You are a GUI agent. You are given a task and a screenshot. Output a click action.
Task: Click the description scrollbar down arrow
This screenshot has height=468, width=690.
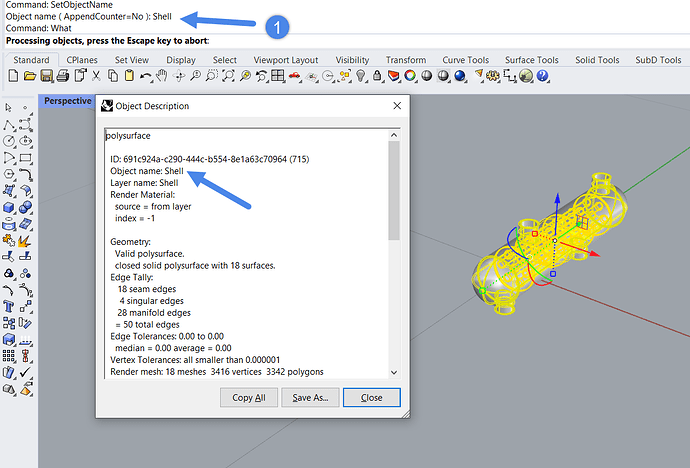pos(394,372)
